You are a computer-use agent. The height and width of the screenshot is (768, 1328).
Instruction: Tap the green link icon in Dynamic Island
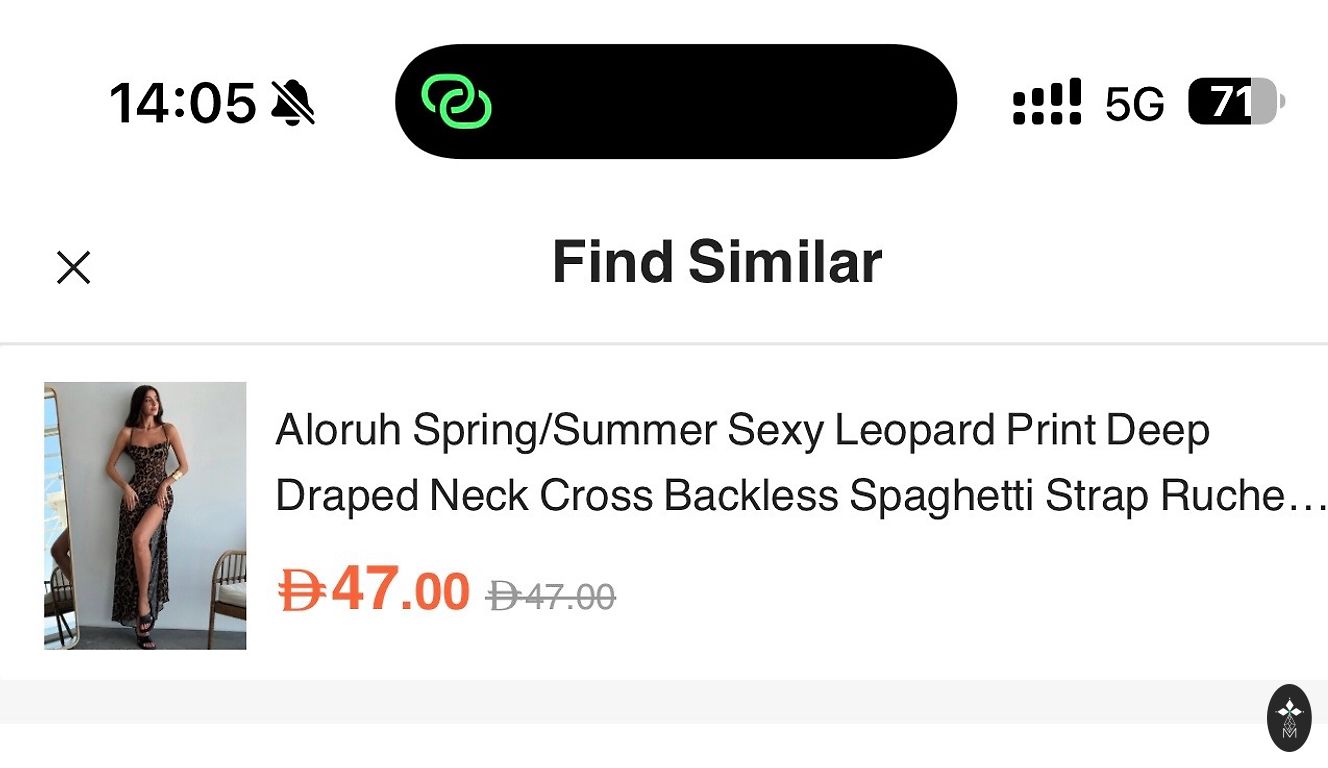tap(456, 102)
